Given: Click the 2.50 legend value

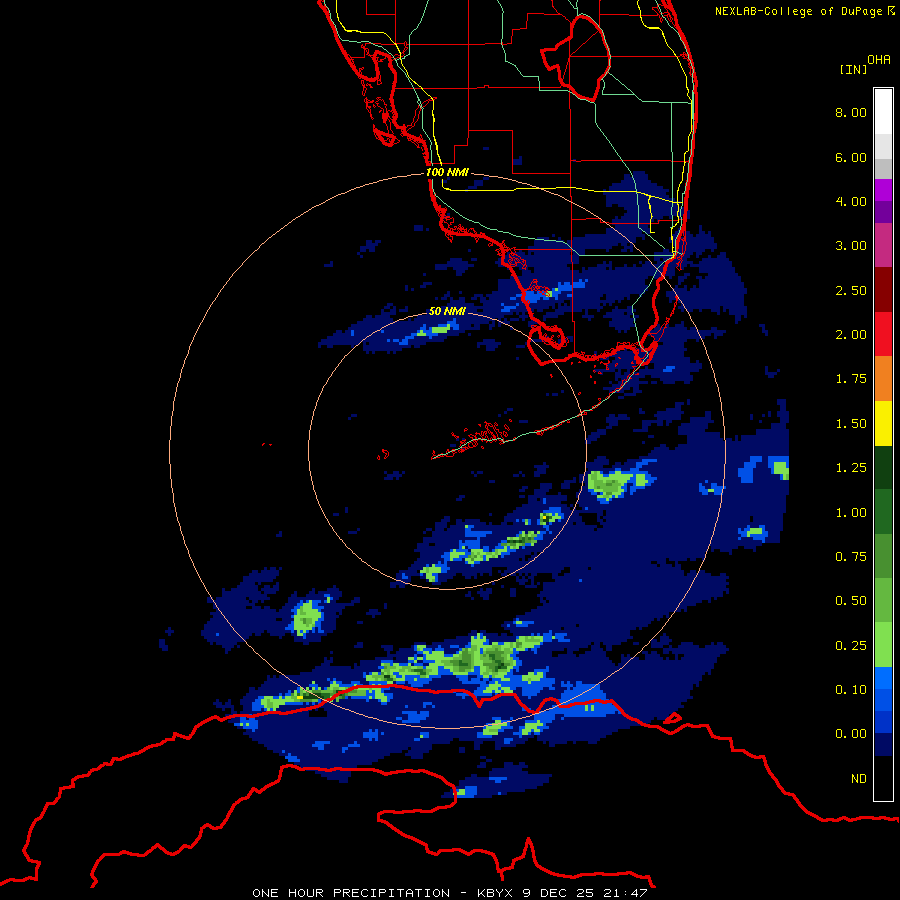Looking at the screenshot, I should [x=851, y=290].
